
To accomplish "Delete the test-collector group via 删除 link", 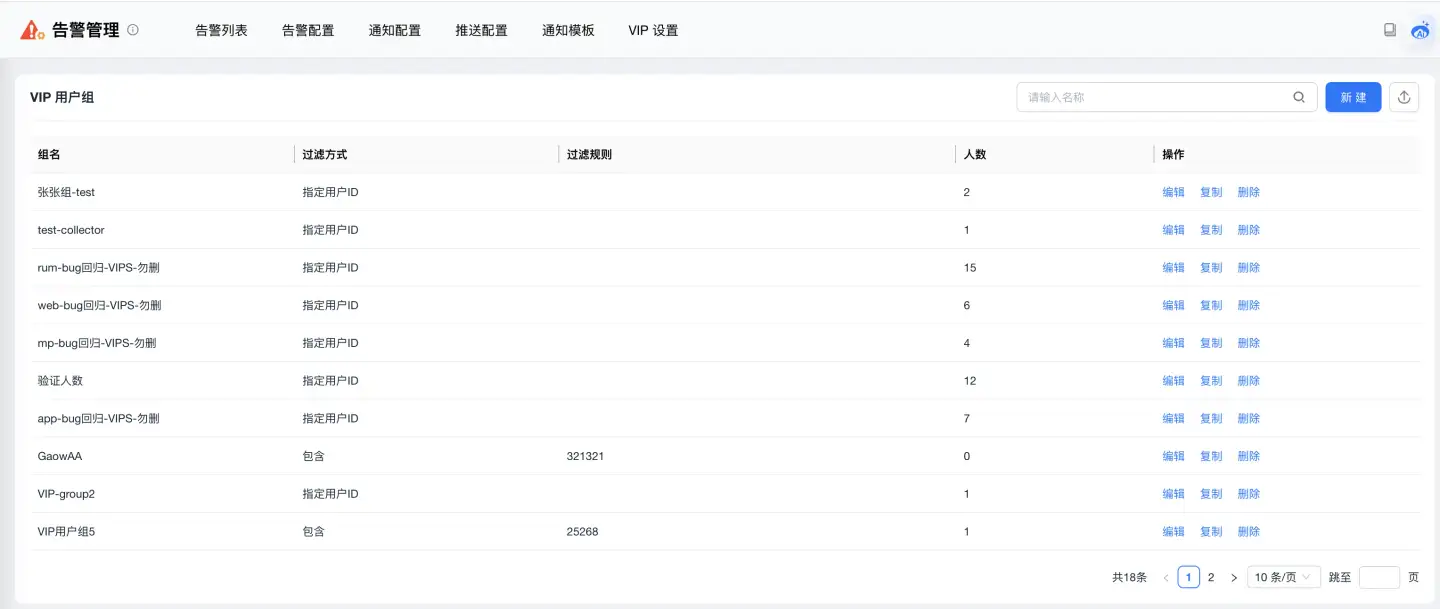I will [x=1249, y=229].
